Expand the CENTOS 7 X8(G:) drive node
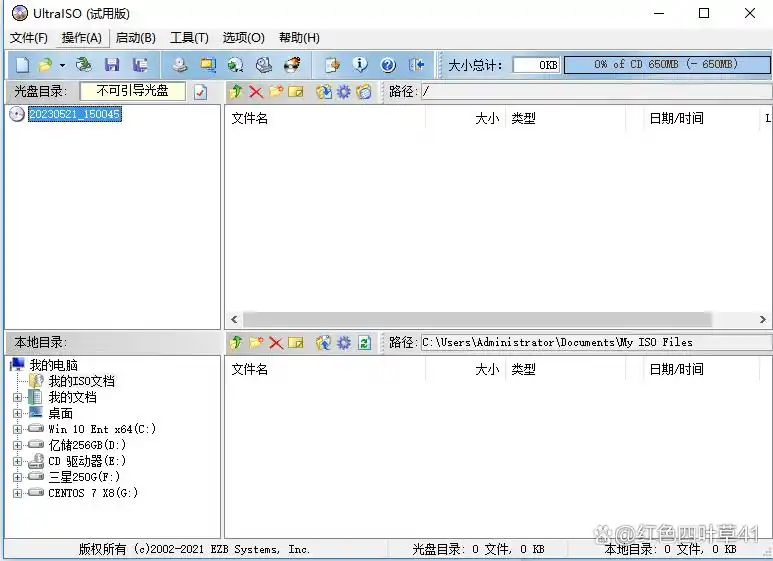This screenshot has height=561, width=773. (17, 493)
